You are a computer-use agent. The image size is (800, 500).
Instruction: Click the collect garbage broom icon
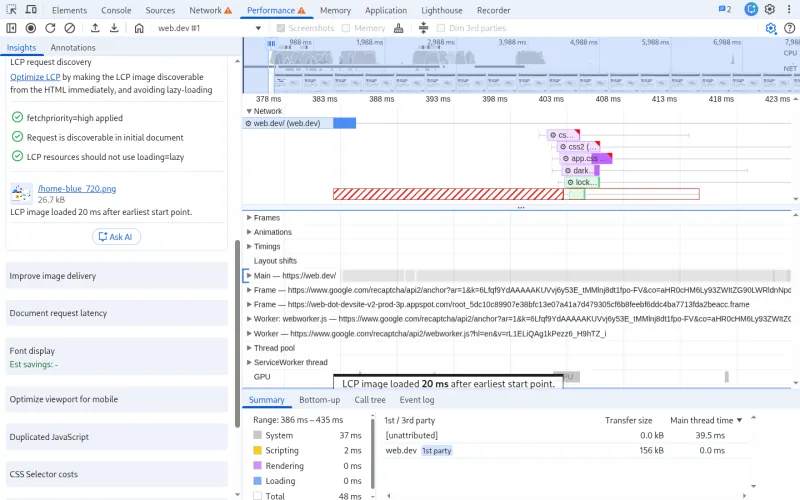coord(399,28)
